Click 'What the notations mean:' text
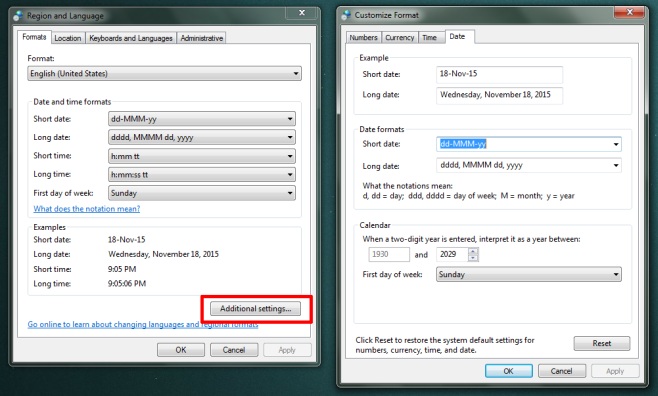 [407, 186]
